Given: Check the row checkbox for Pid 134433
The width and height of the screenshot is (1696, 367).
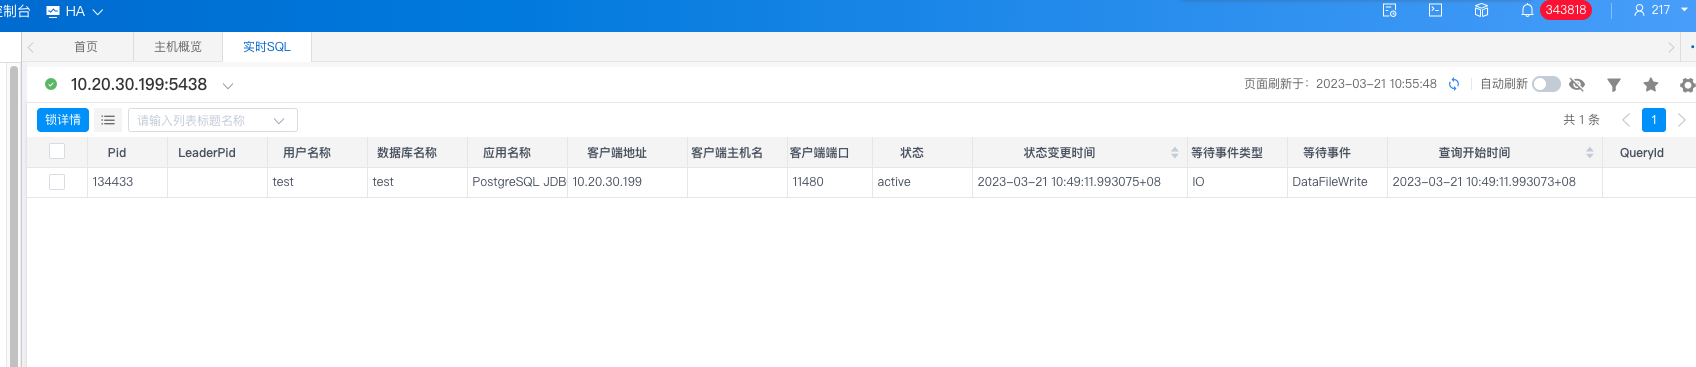Looking at the screenshot, I should point(57,182).
